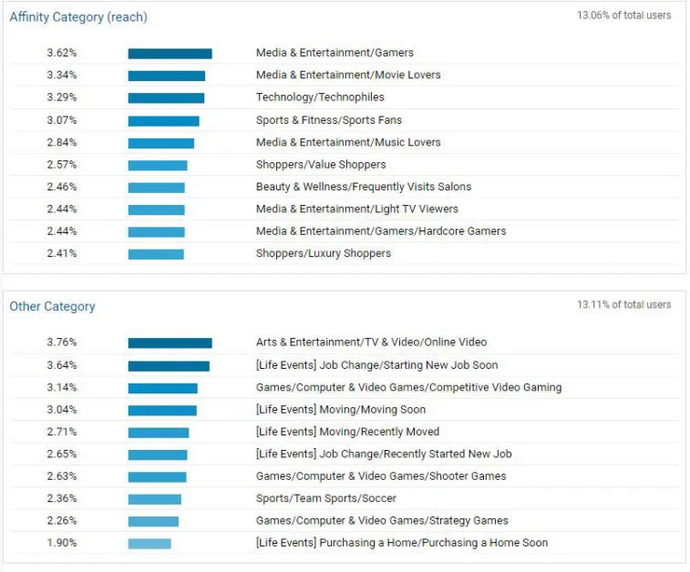Click the 13.06% of total users text

(624, 16)
